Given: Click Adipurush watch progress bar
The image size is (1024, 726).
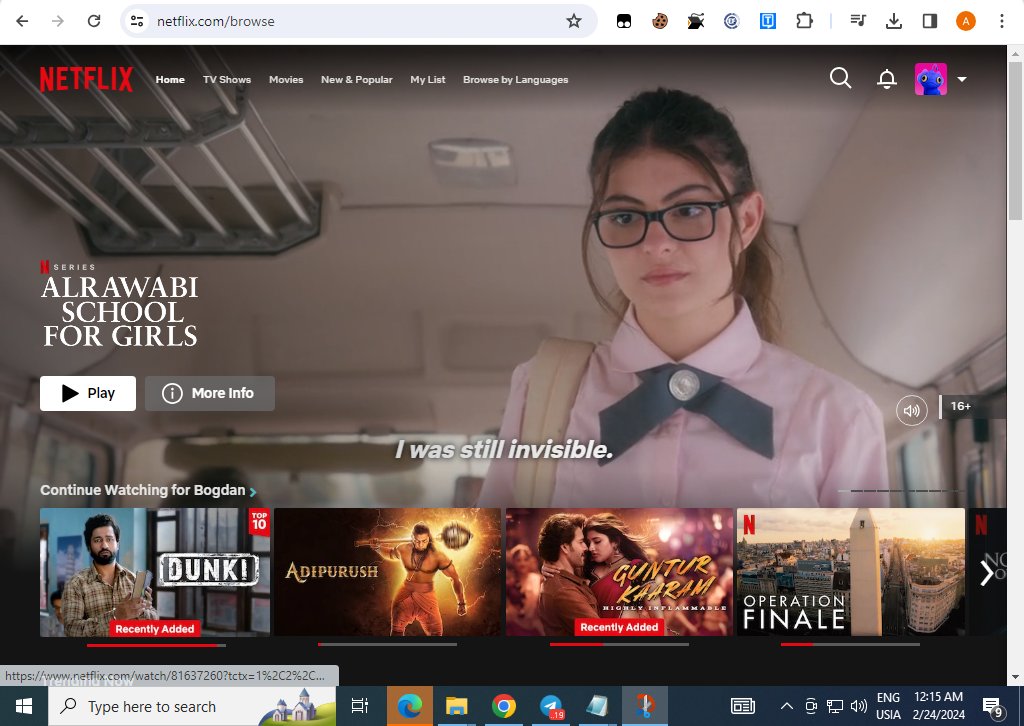Looking at the screenshot, I should coord(387,644).
